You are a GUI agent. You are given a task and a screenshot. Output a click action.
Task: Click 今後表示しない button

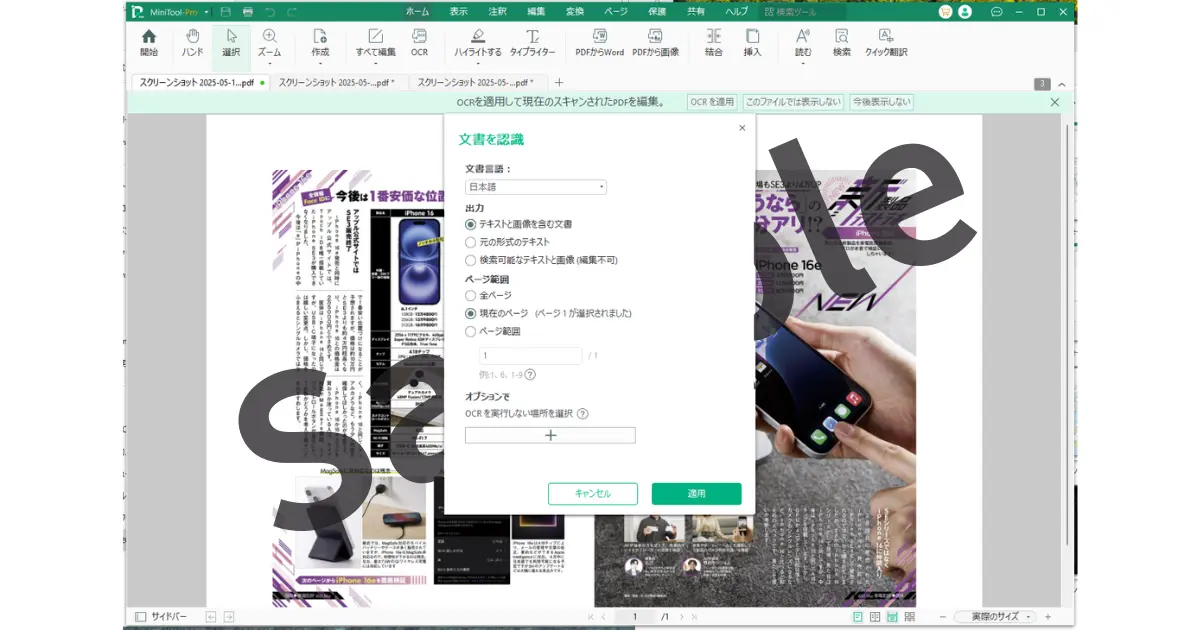coord(881,102)
